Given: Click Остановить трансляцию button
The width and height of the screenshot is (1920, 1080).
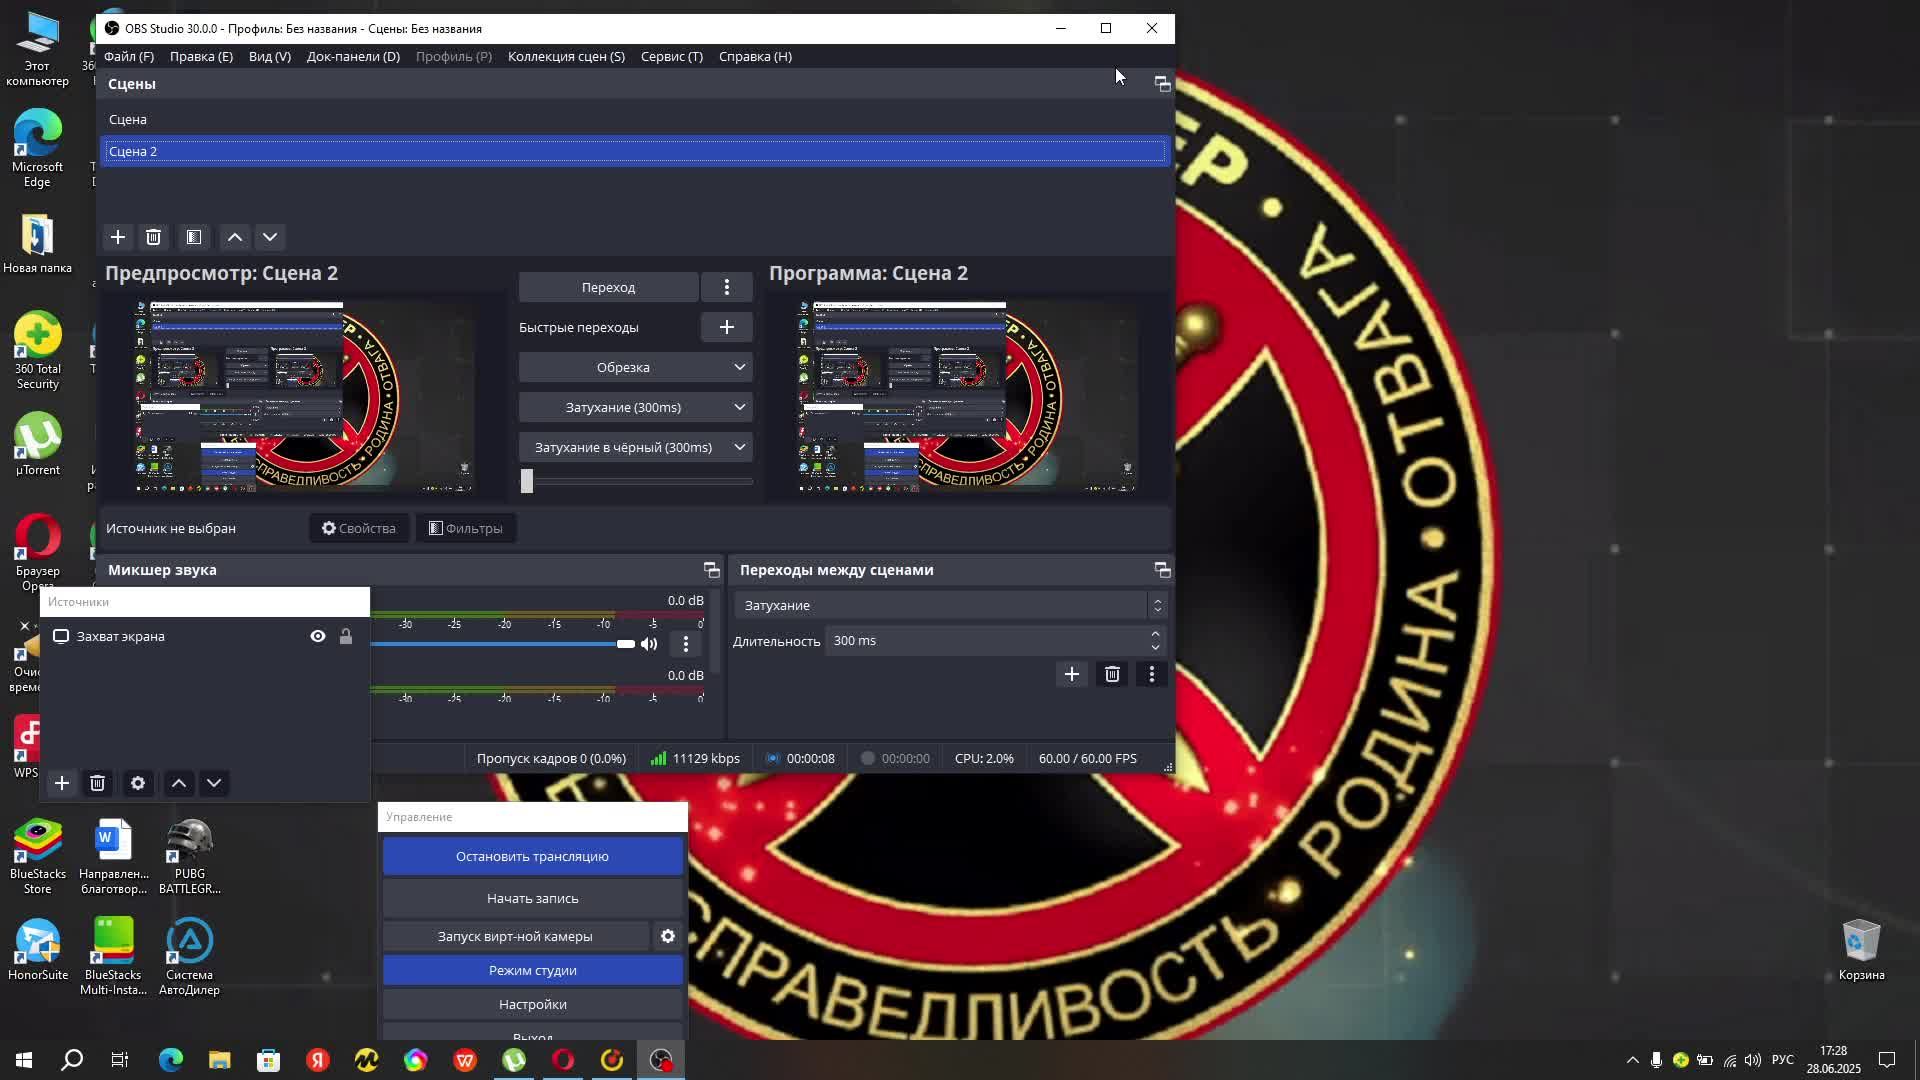Looking at the screenshot, I should tap(532, 856).
